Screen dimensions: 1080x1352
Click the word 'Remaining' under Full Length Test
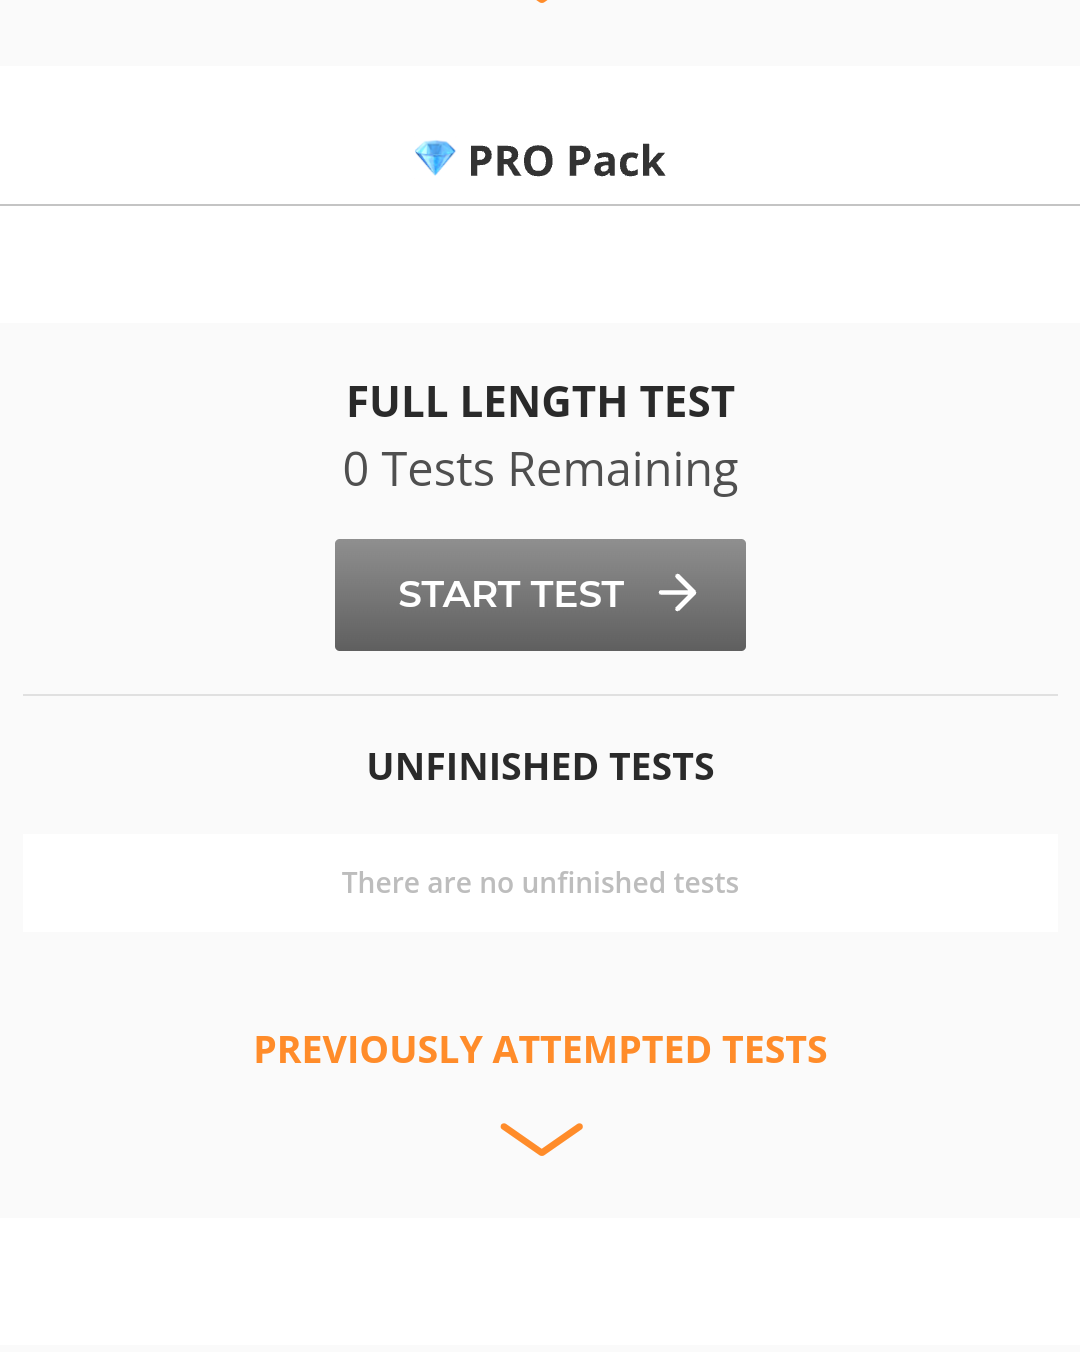623,470
